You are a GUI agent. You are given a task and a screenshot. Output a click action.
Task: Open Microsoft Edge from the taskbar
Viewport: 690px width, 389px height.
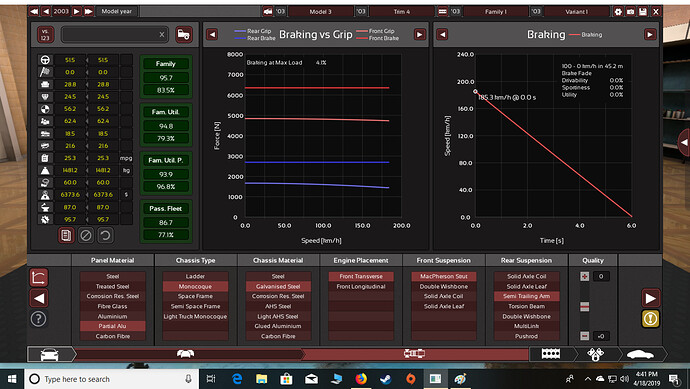coord(237,379)
